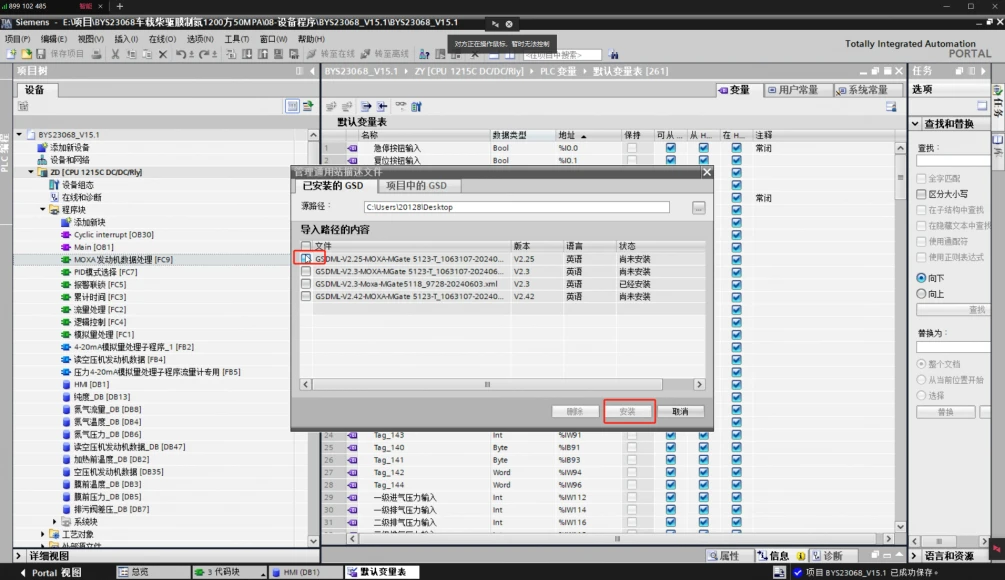Viewport: 1005px width, 580px height.
Task: Click the undo arrow icon
Action: click(x=181, y=54)
